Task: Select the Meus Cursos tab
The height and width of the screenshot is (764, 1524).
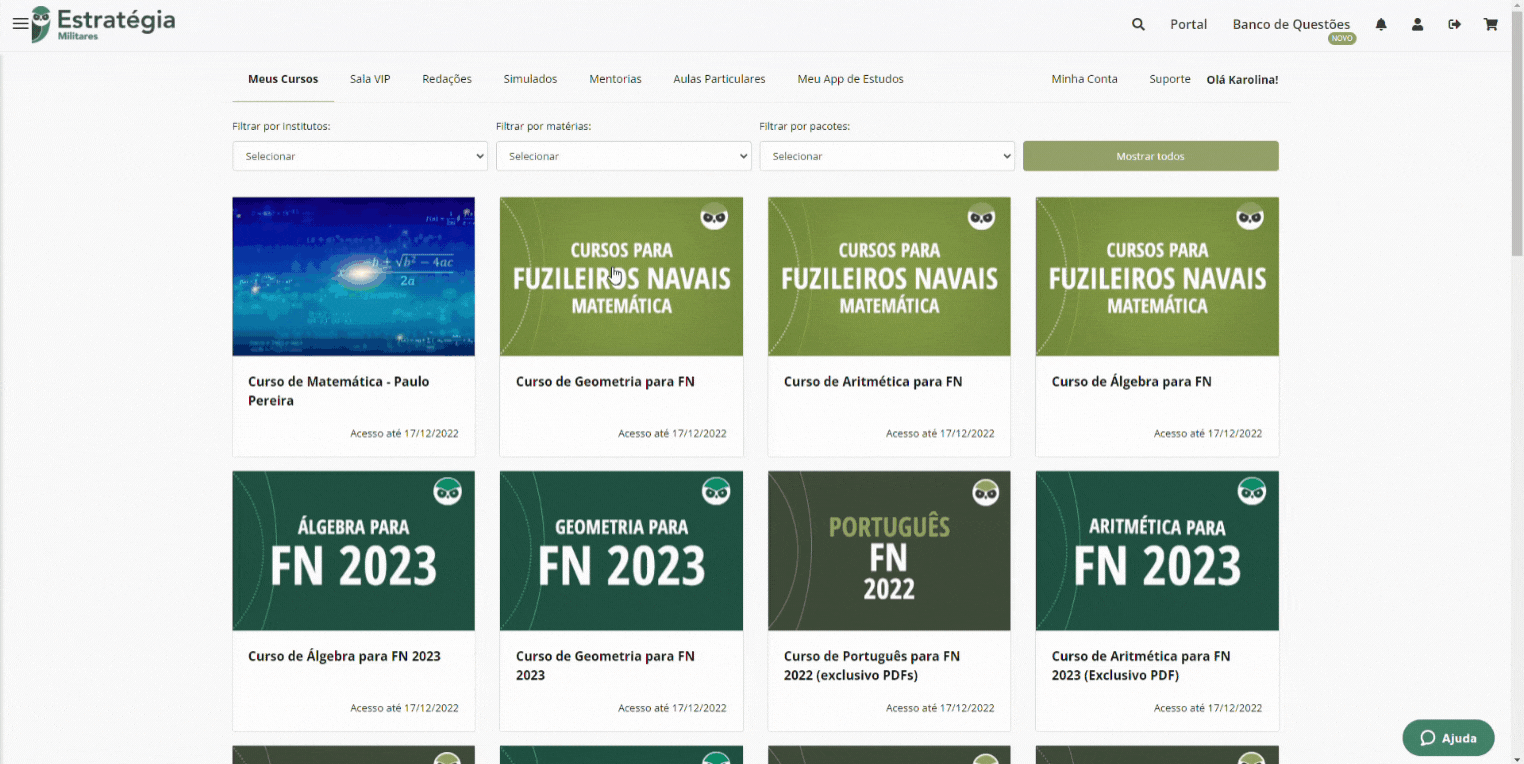Action: 283,79
